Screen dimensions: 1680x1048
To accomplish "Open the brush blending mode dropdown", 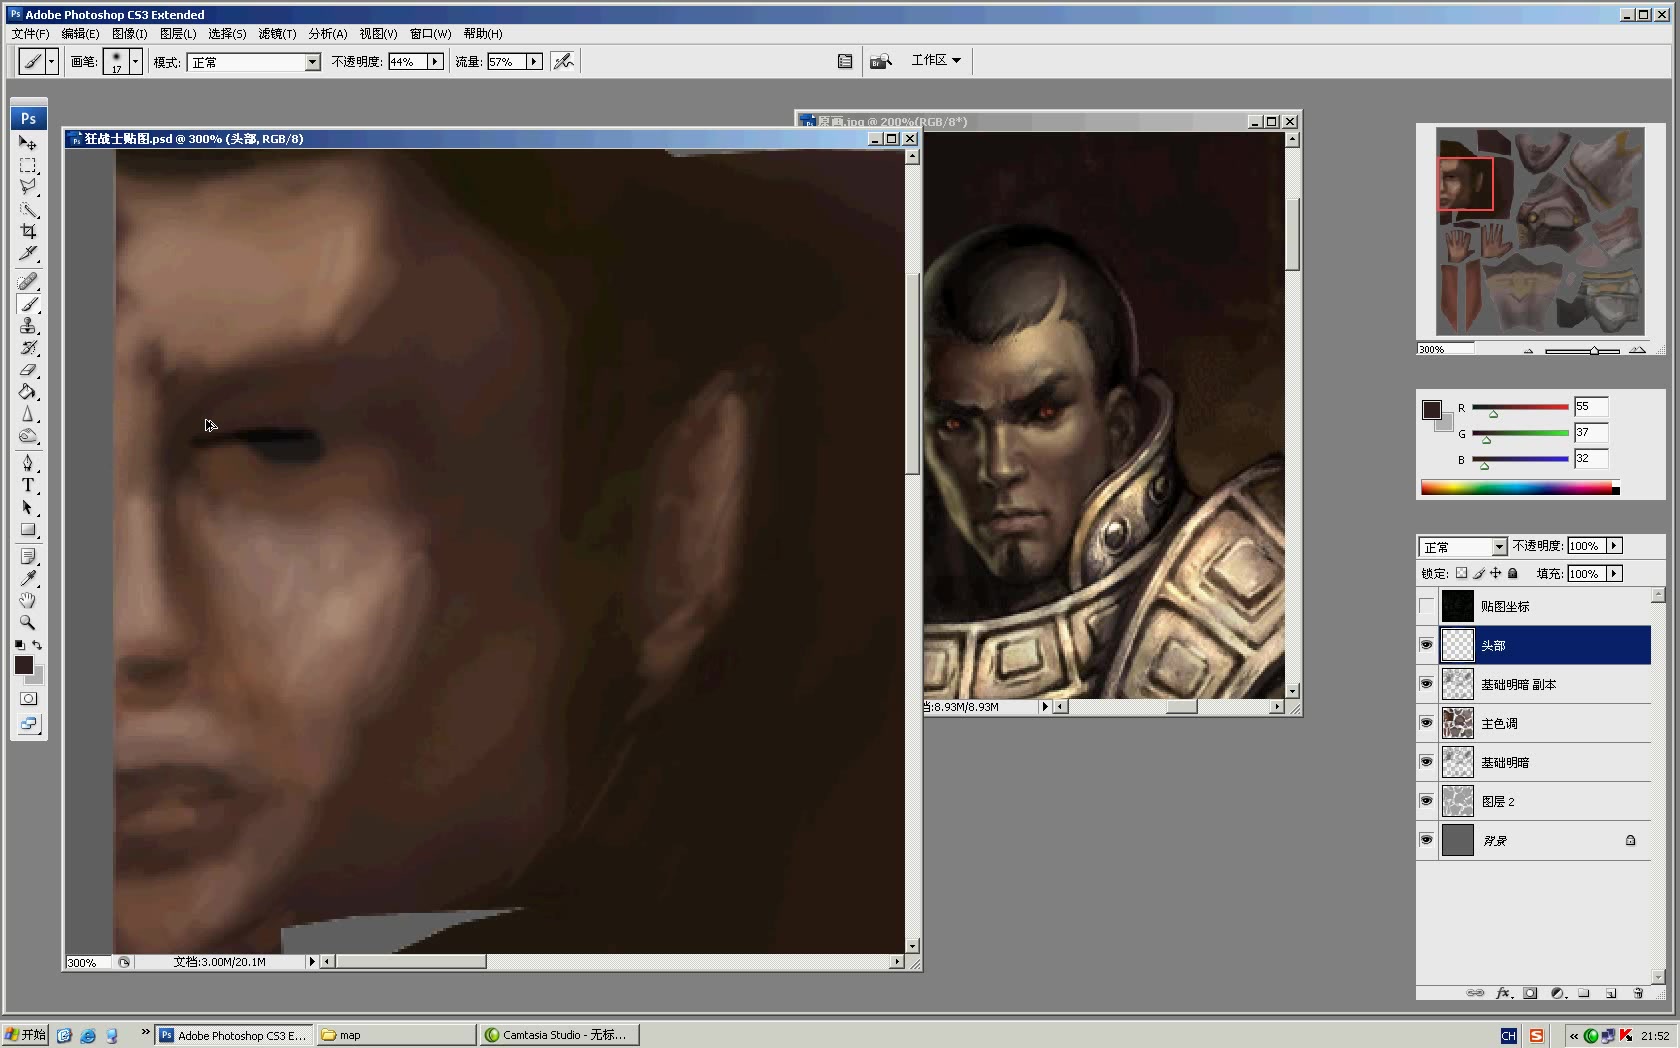I will (x=312, y=62).
